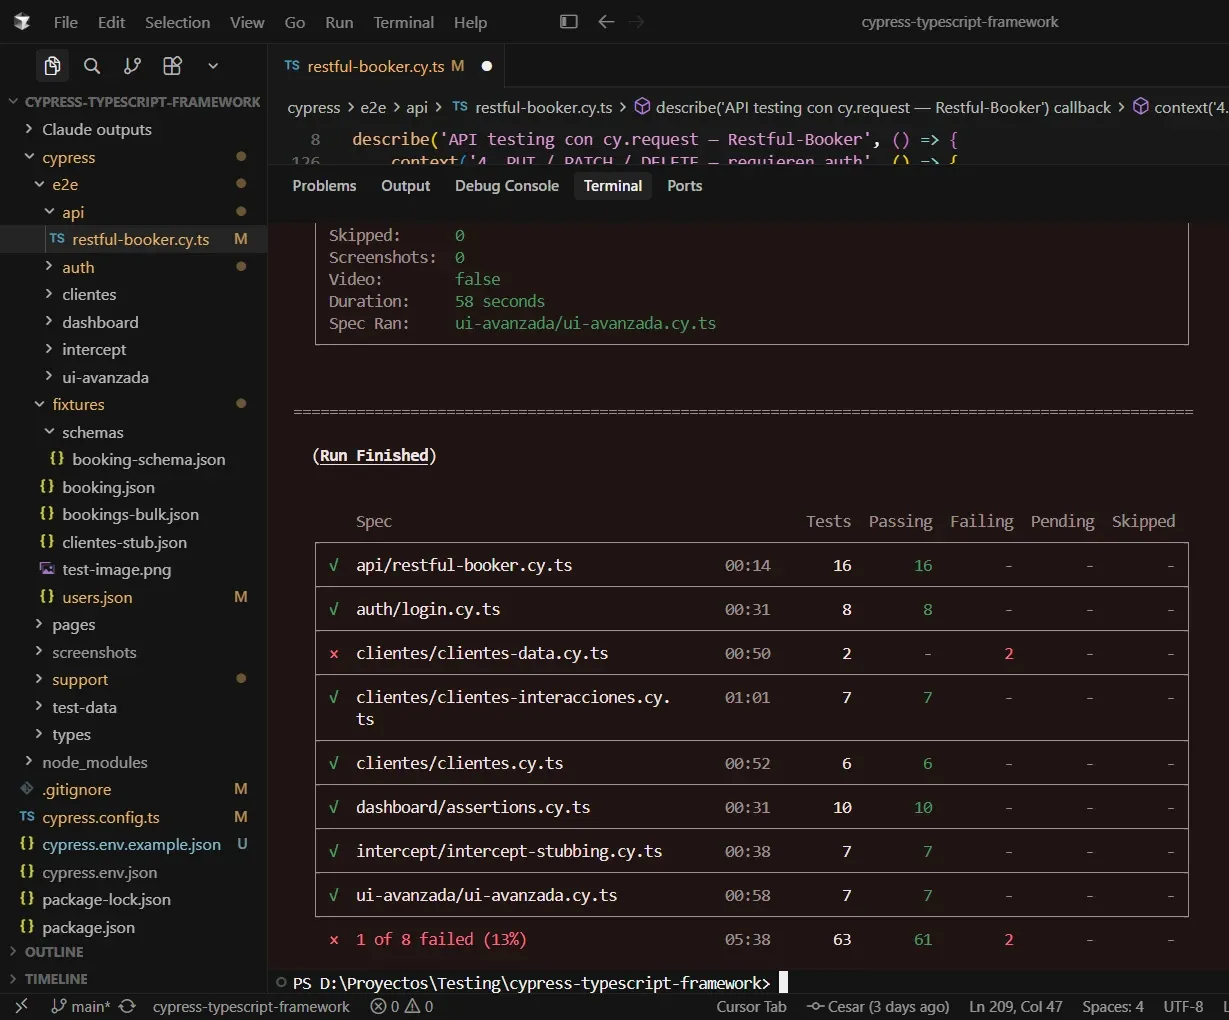Click the describe callback breadcrumb
The height and width of the screenshot is (1020, 1229).
(872, 108)
